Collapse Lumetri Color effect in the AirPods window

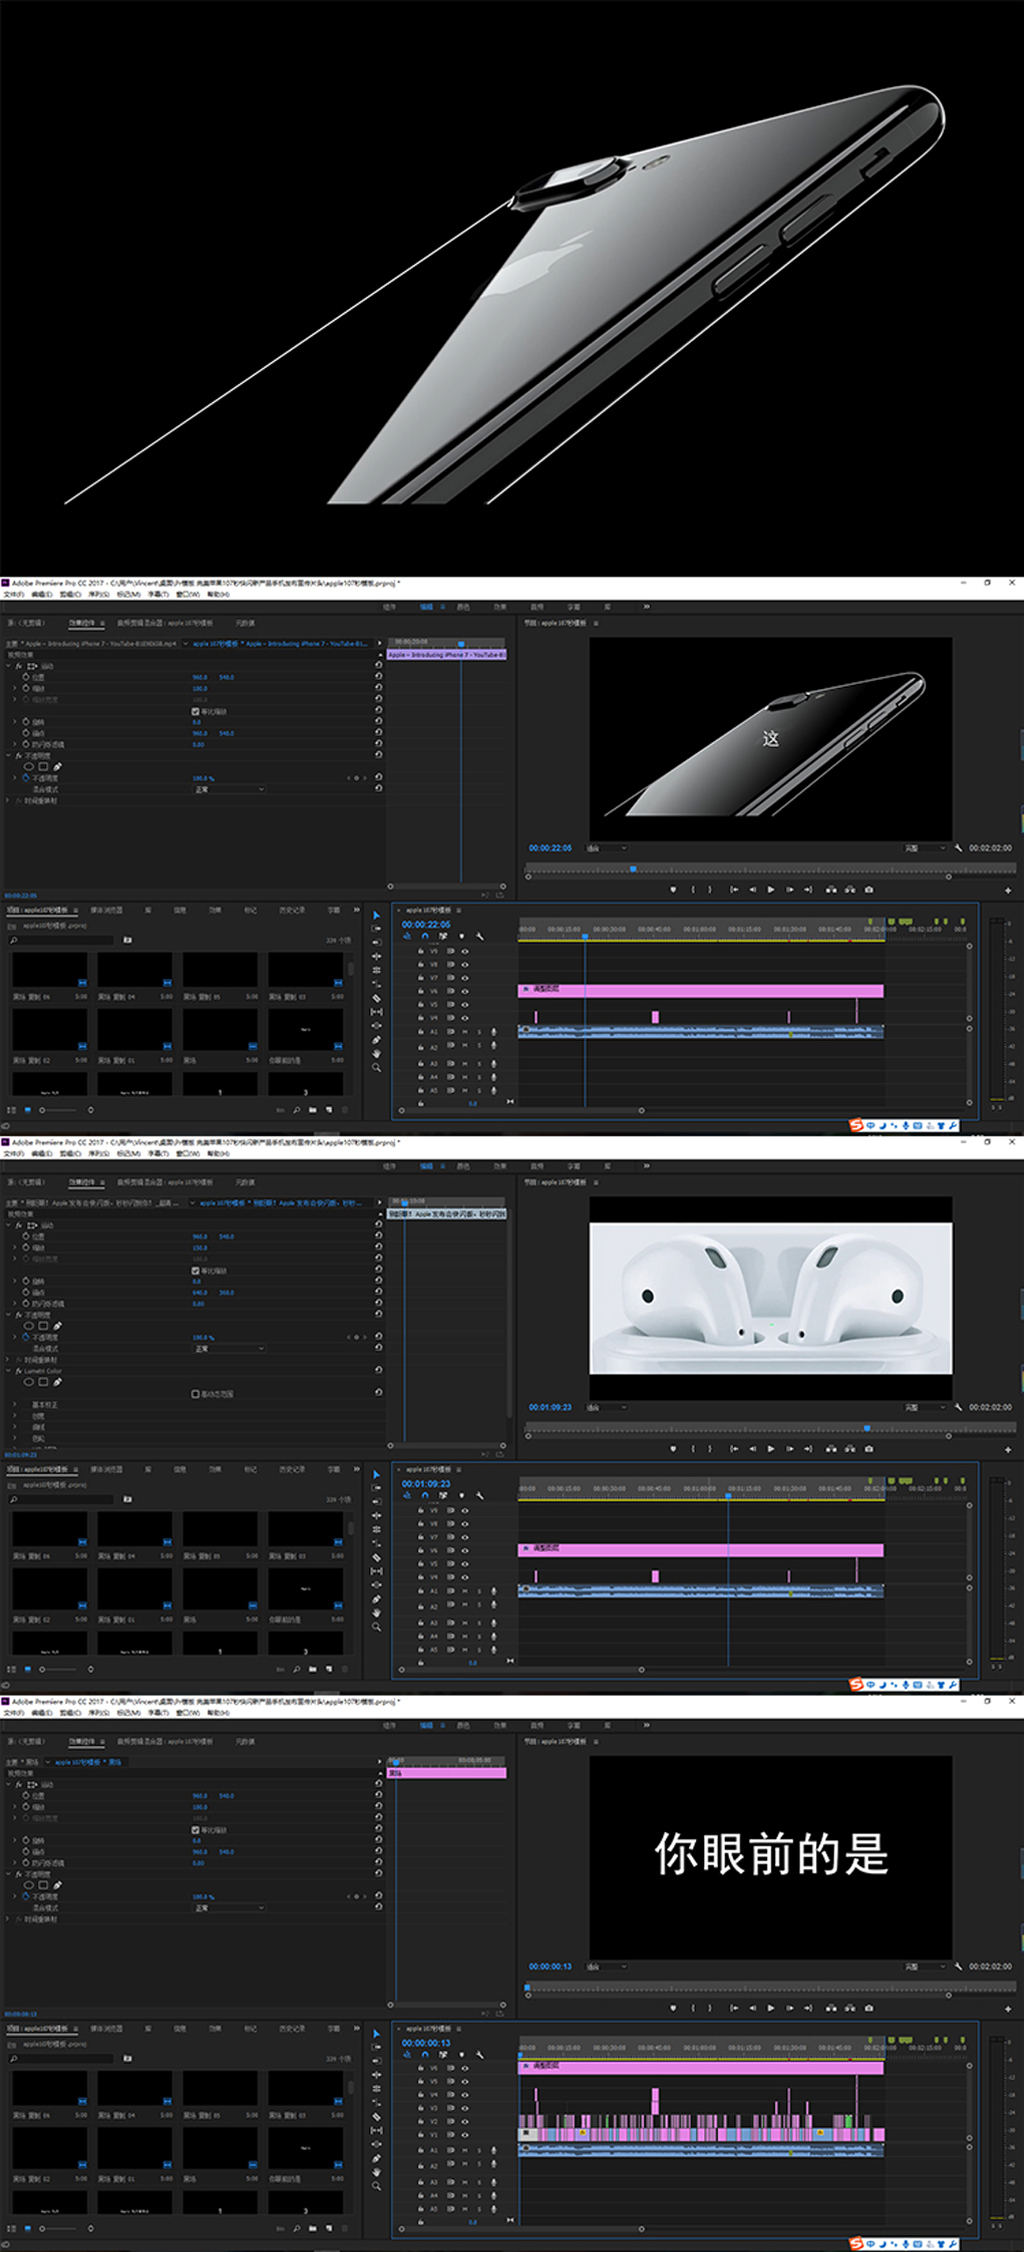[x=8, y=1370]
